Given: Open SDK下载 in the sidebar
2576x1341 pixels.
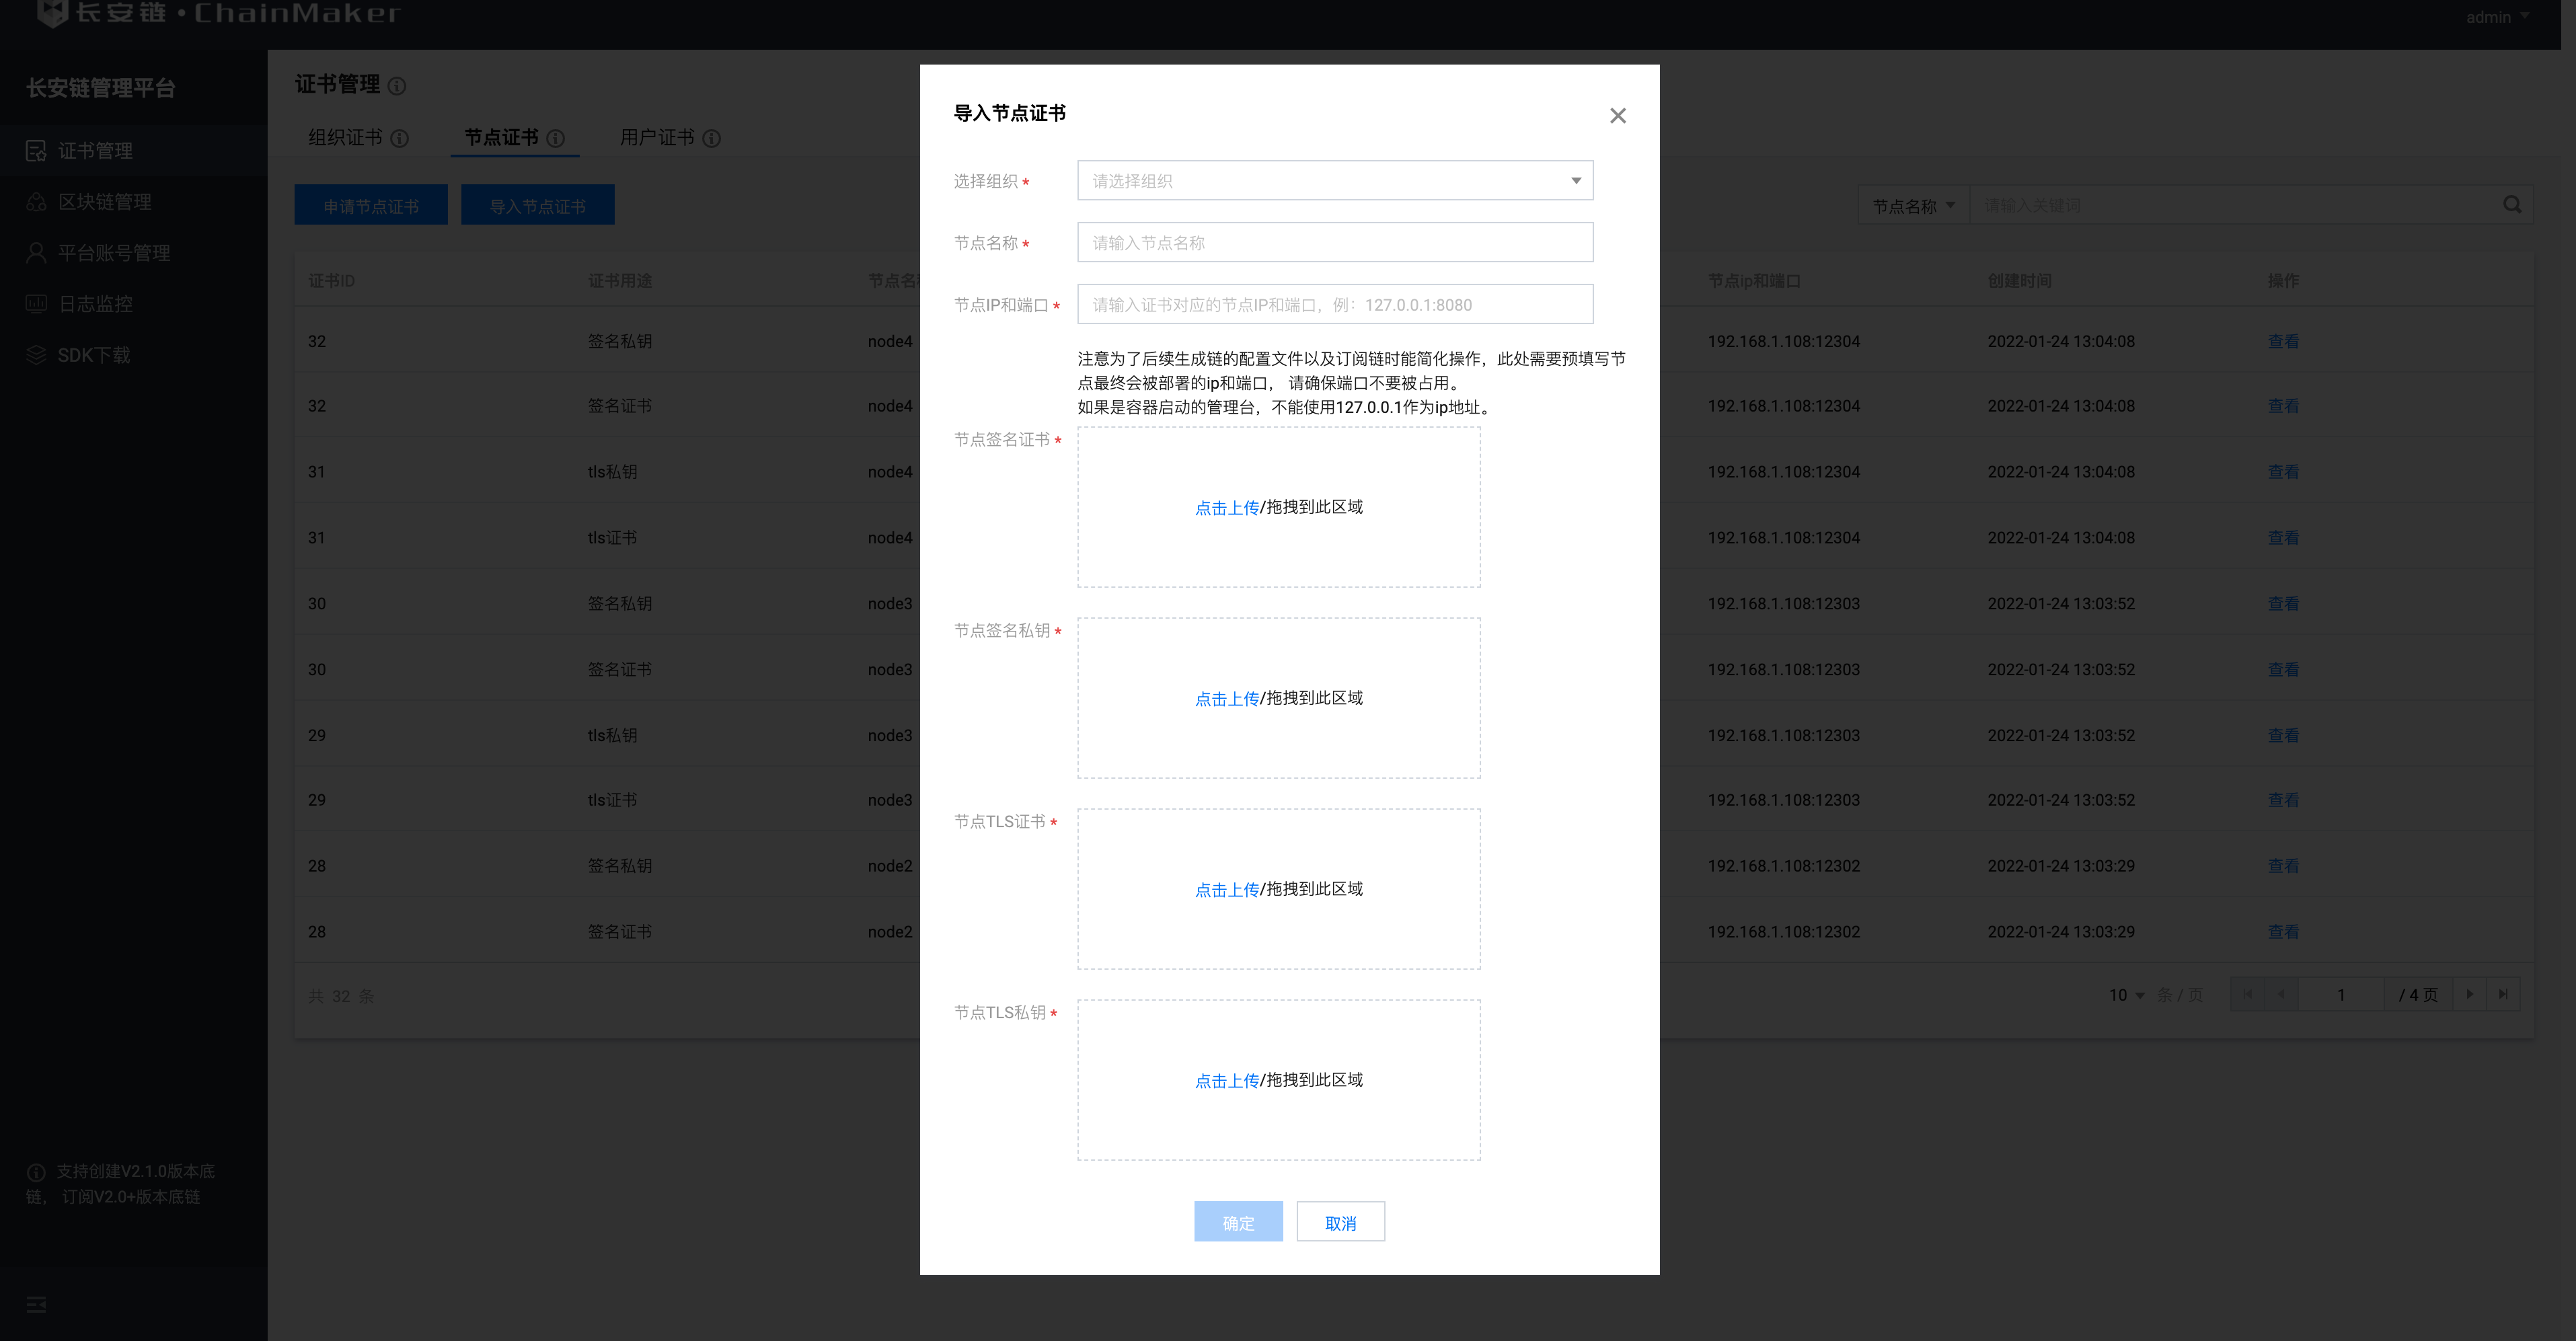Looking at the screenshot, I should click(134, 355).
